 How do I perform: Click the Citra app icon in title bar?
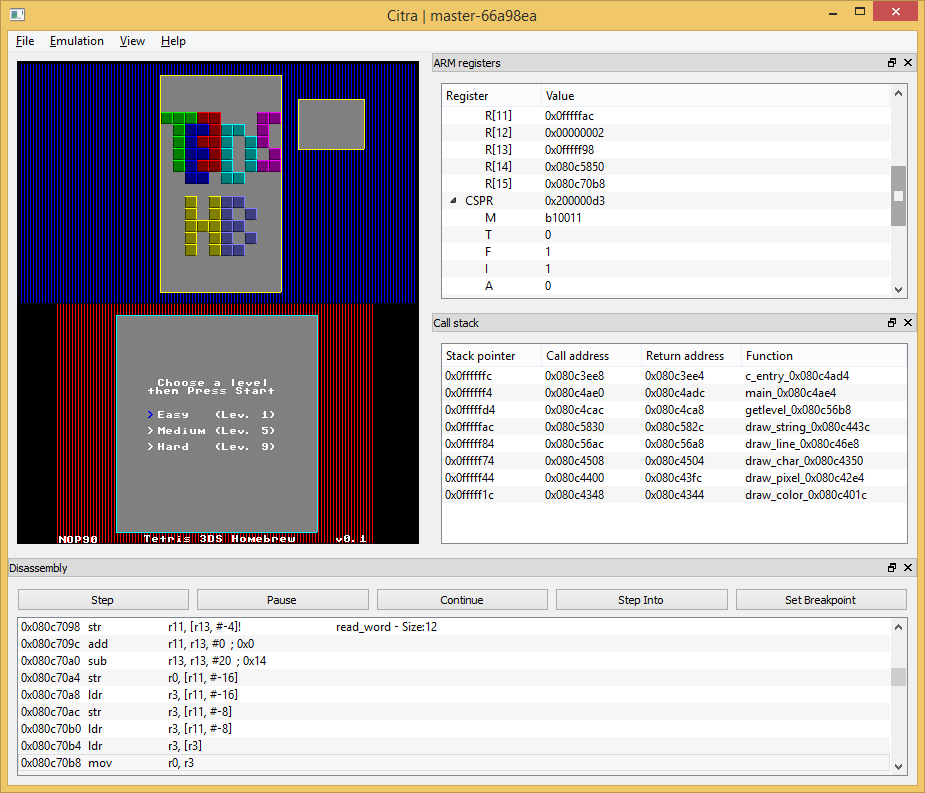click(x=16, y=14)
